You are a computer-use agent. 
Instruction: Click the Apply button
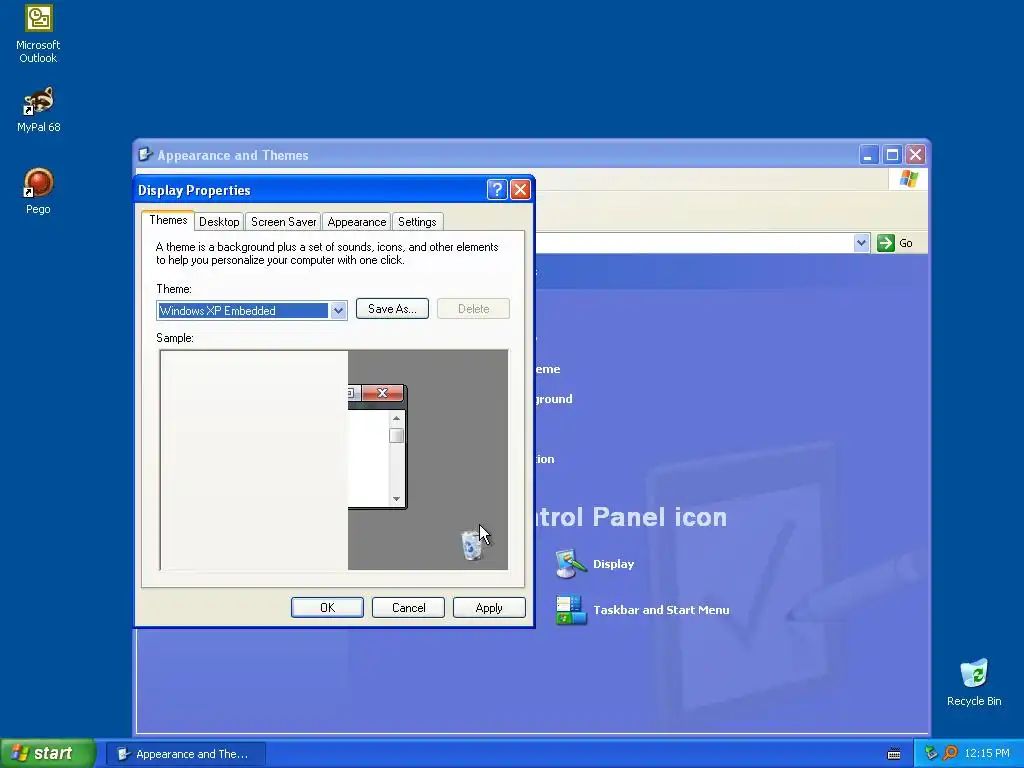pyautogui.click(x=489, y=607)
